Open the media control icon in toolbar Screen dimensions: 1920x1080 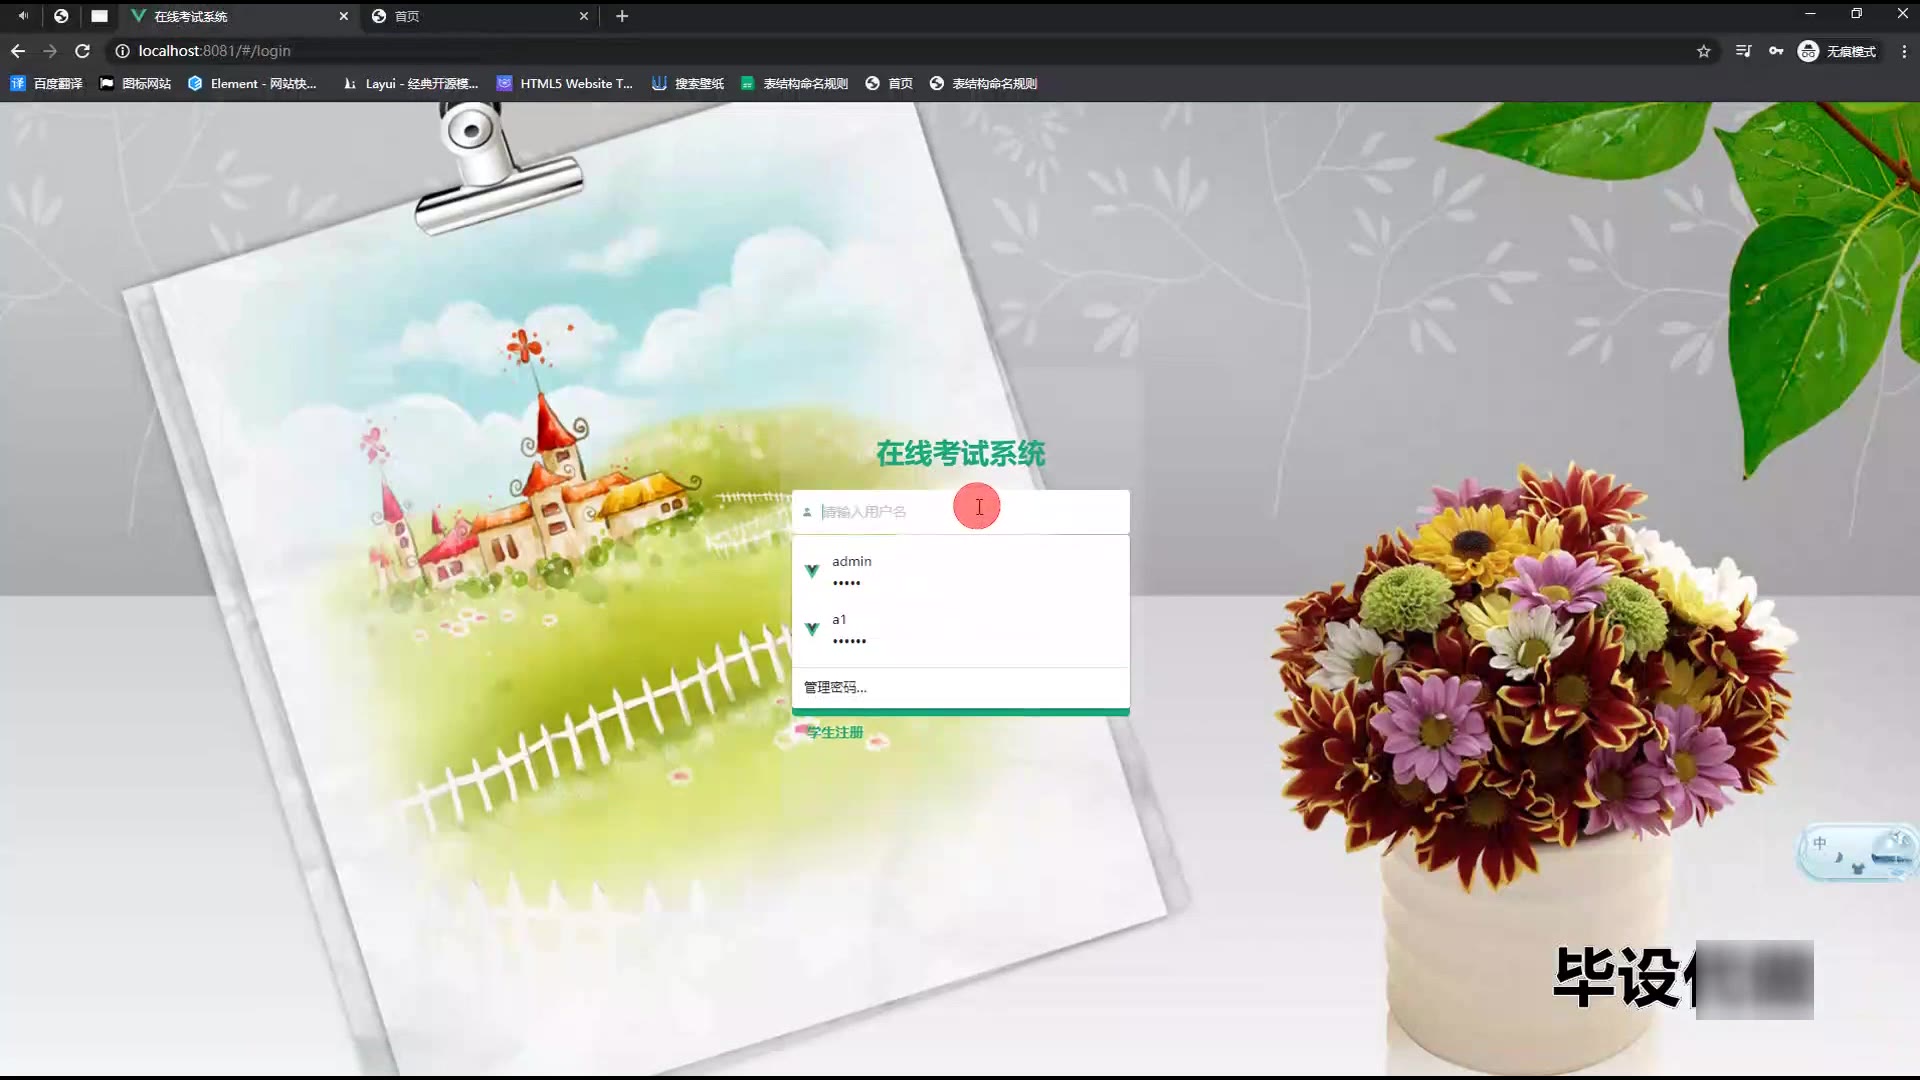point(1743,51)
